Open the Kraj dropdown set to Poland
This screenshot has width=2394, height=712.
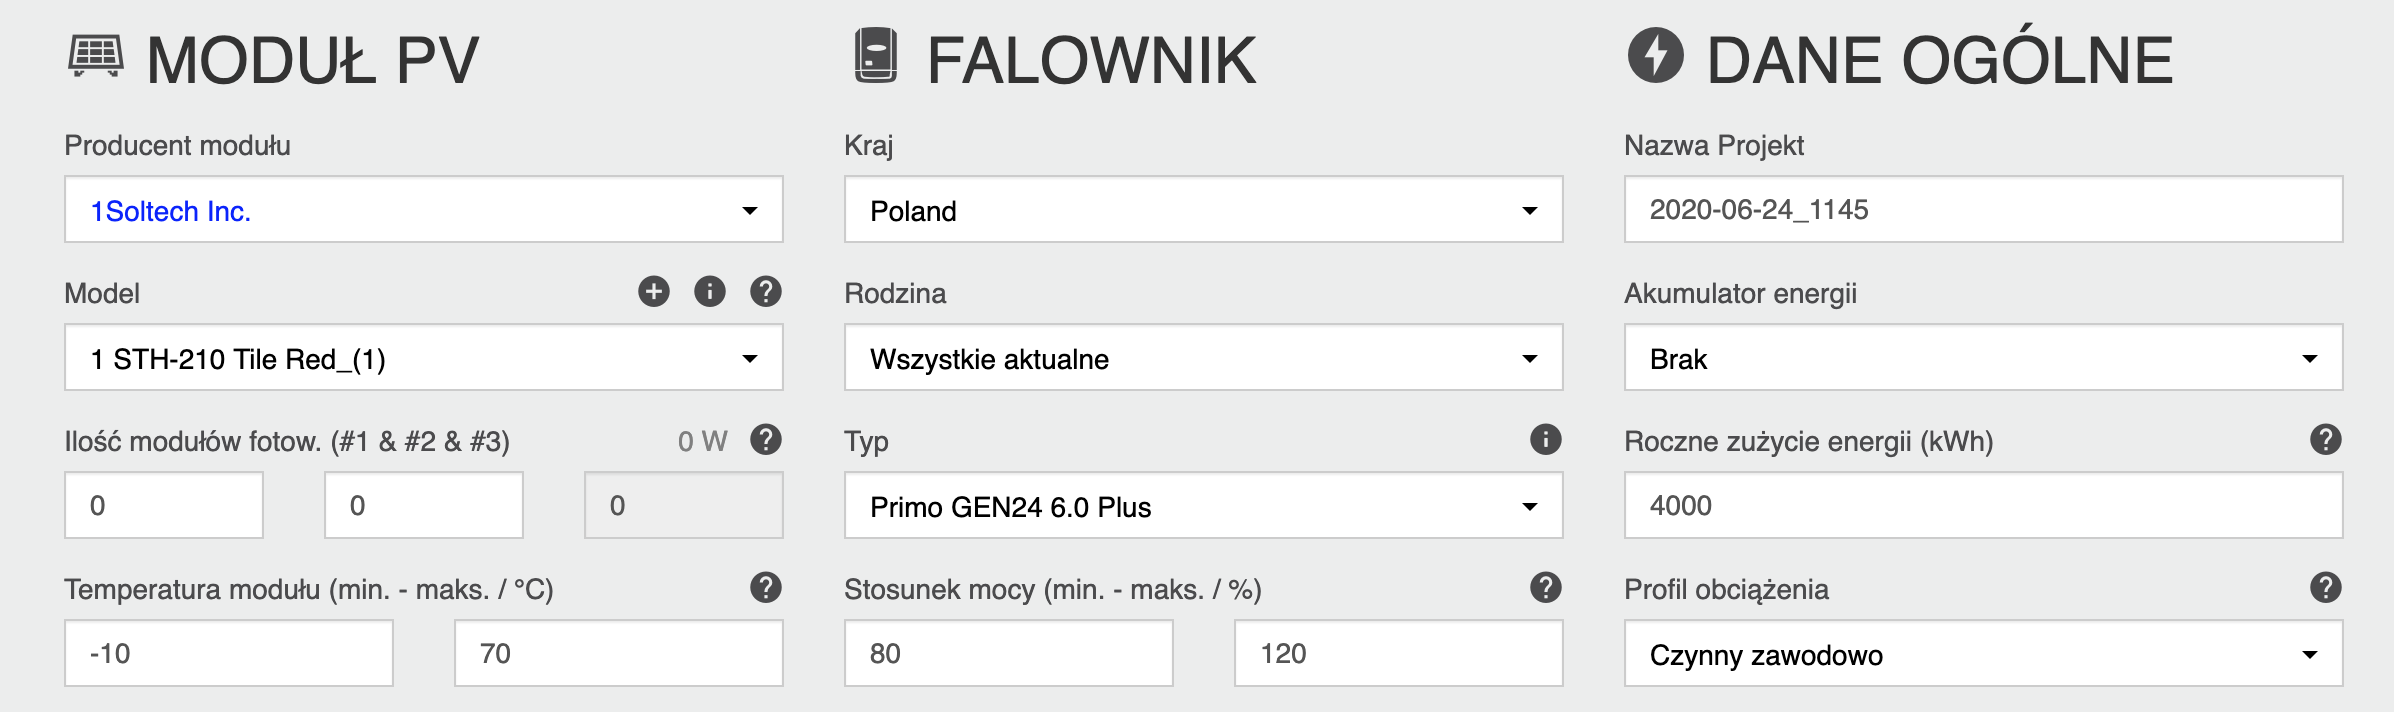pos(1203,210)
